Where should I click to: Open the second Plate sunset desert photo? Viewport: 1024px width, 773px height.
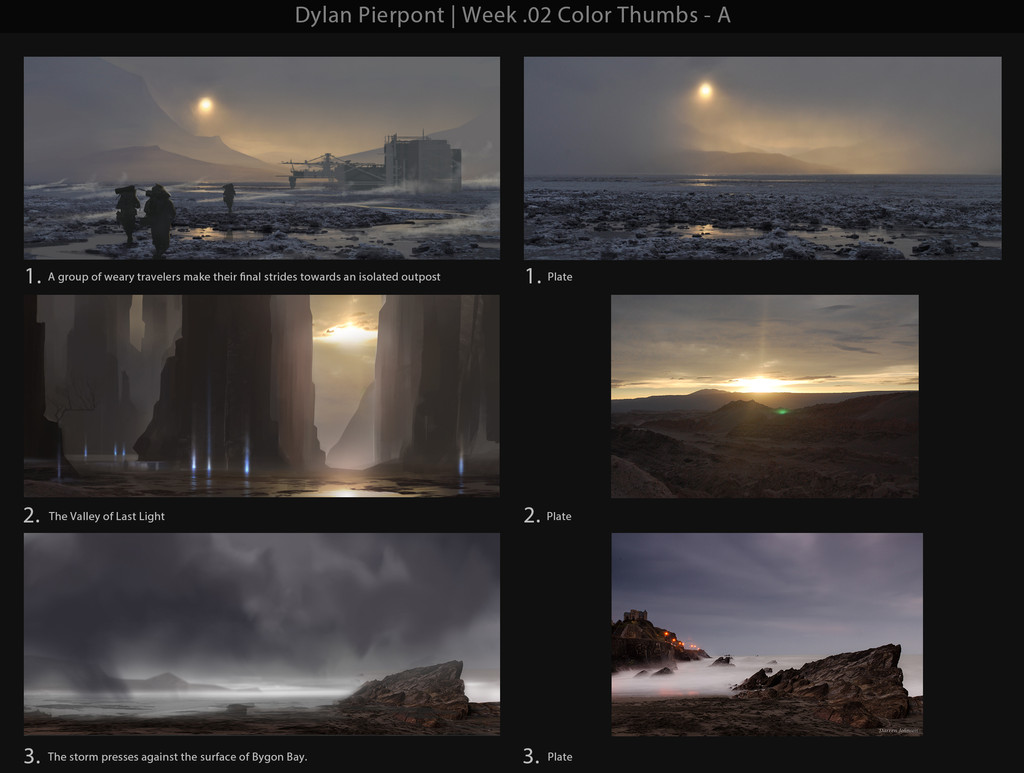pos(765,396)
